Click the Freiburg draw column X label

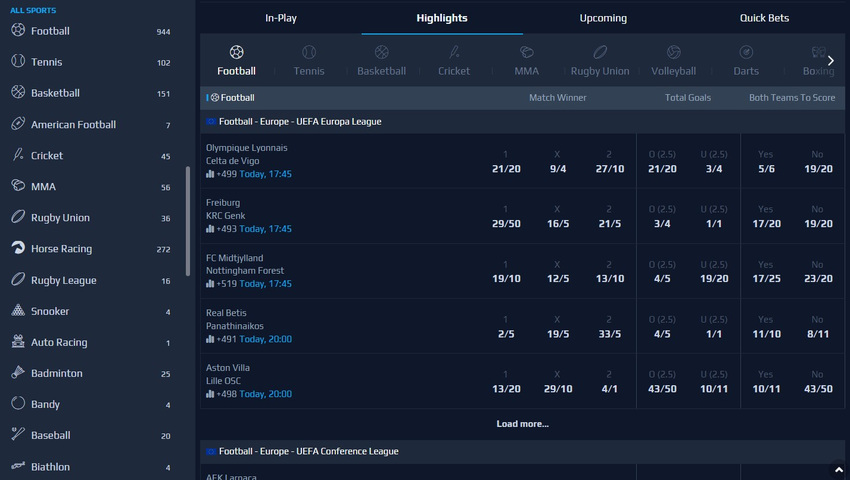tap(557, 209)
